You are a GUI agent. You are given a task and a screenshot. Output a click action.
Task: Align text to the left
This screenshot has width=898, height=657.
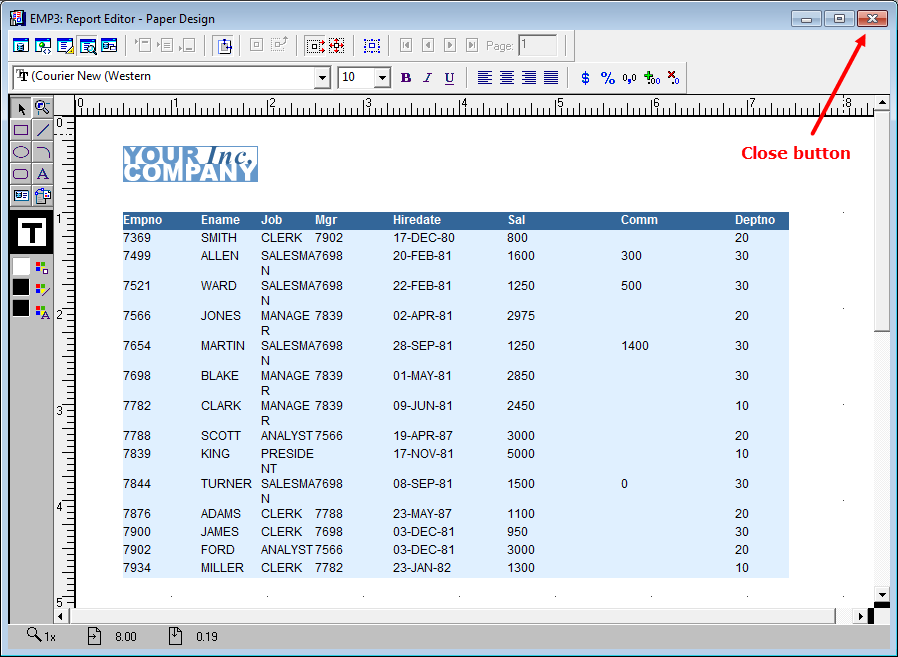coord(485,77)
